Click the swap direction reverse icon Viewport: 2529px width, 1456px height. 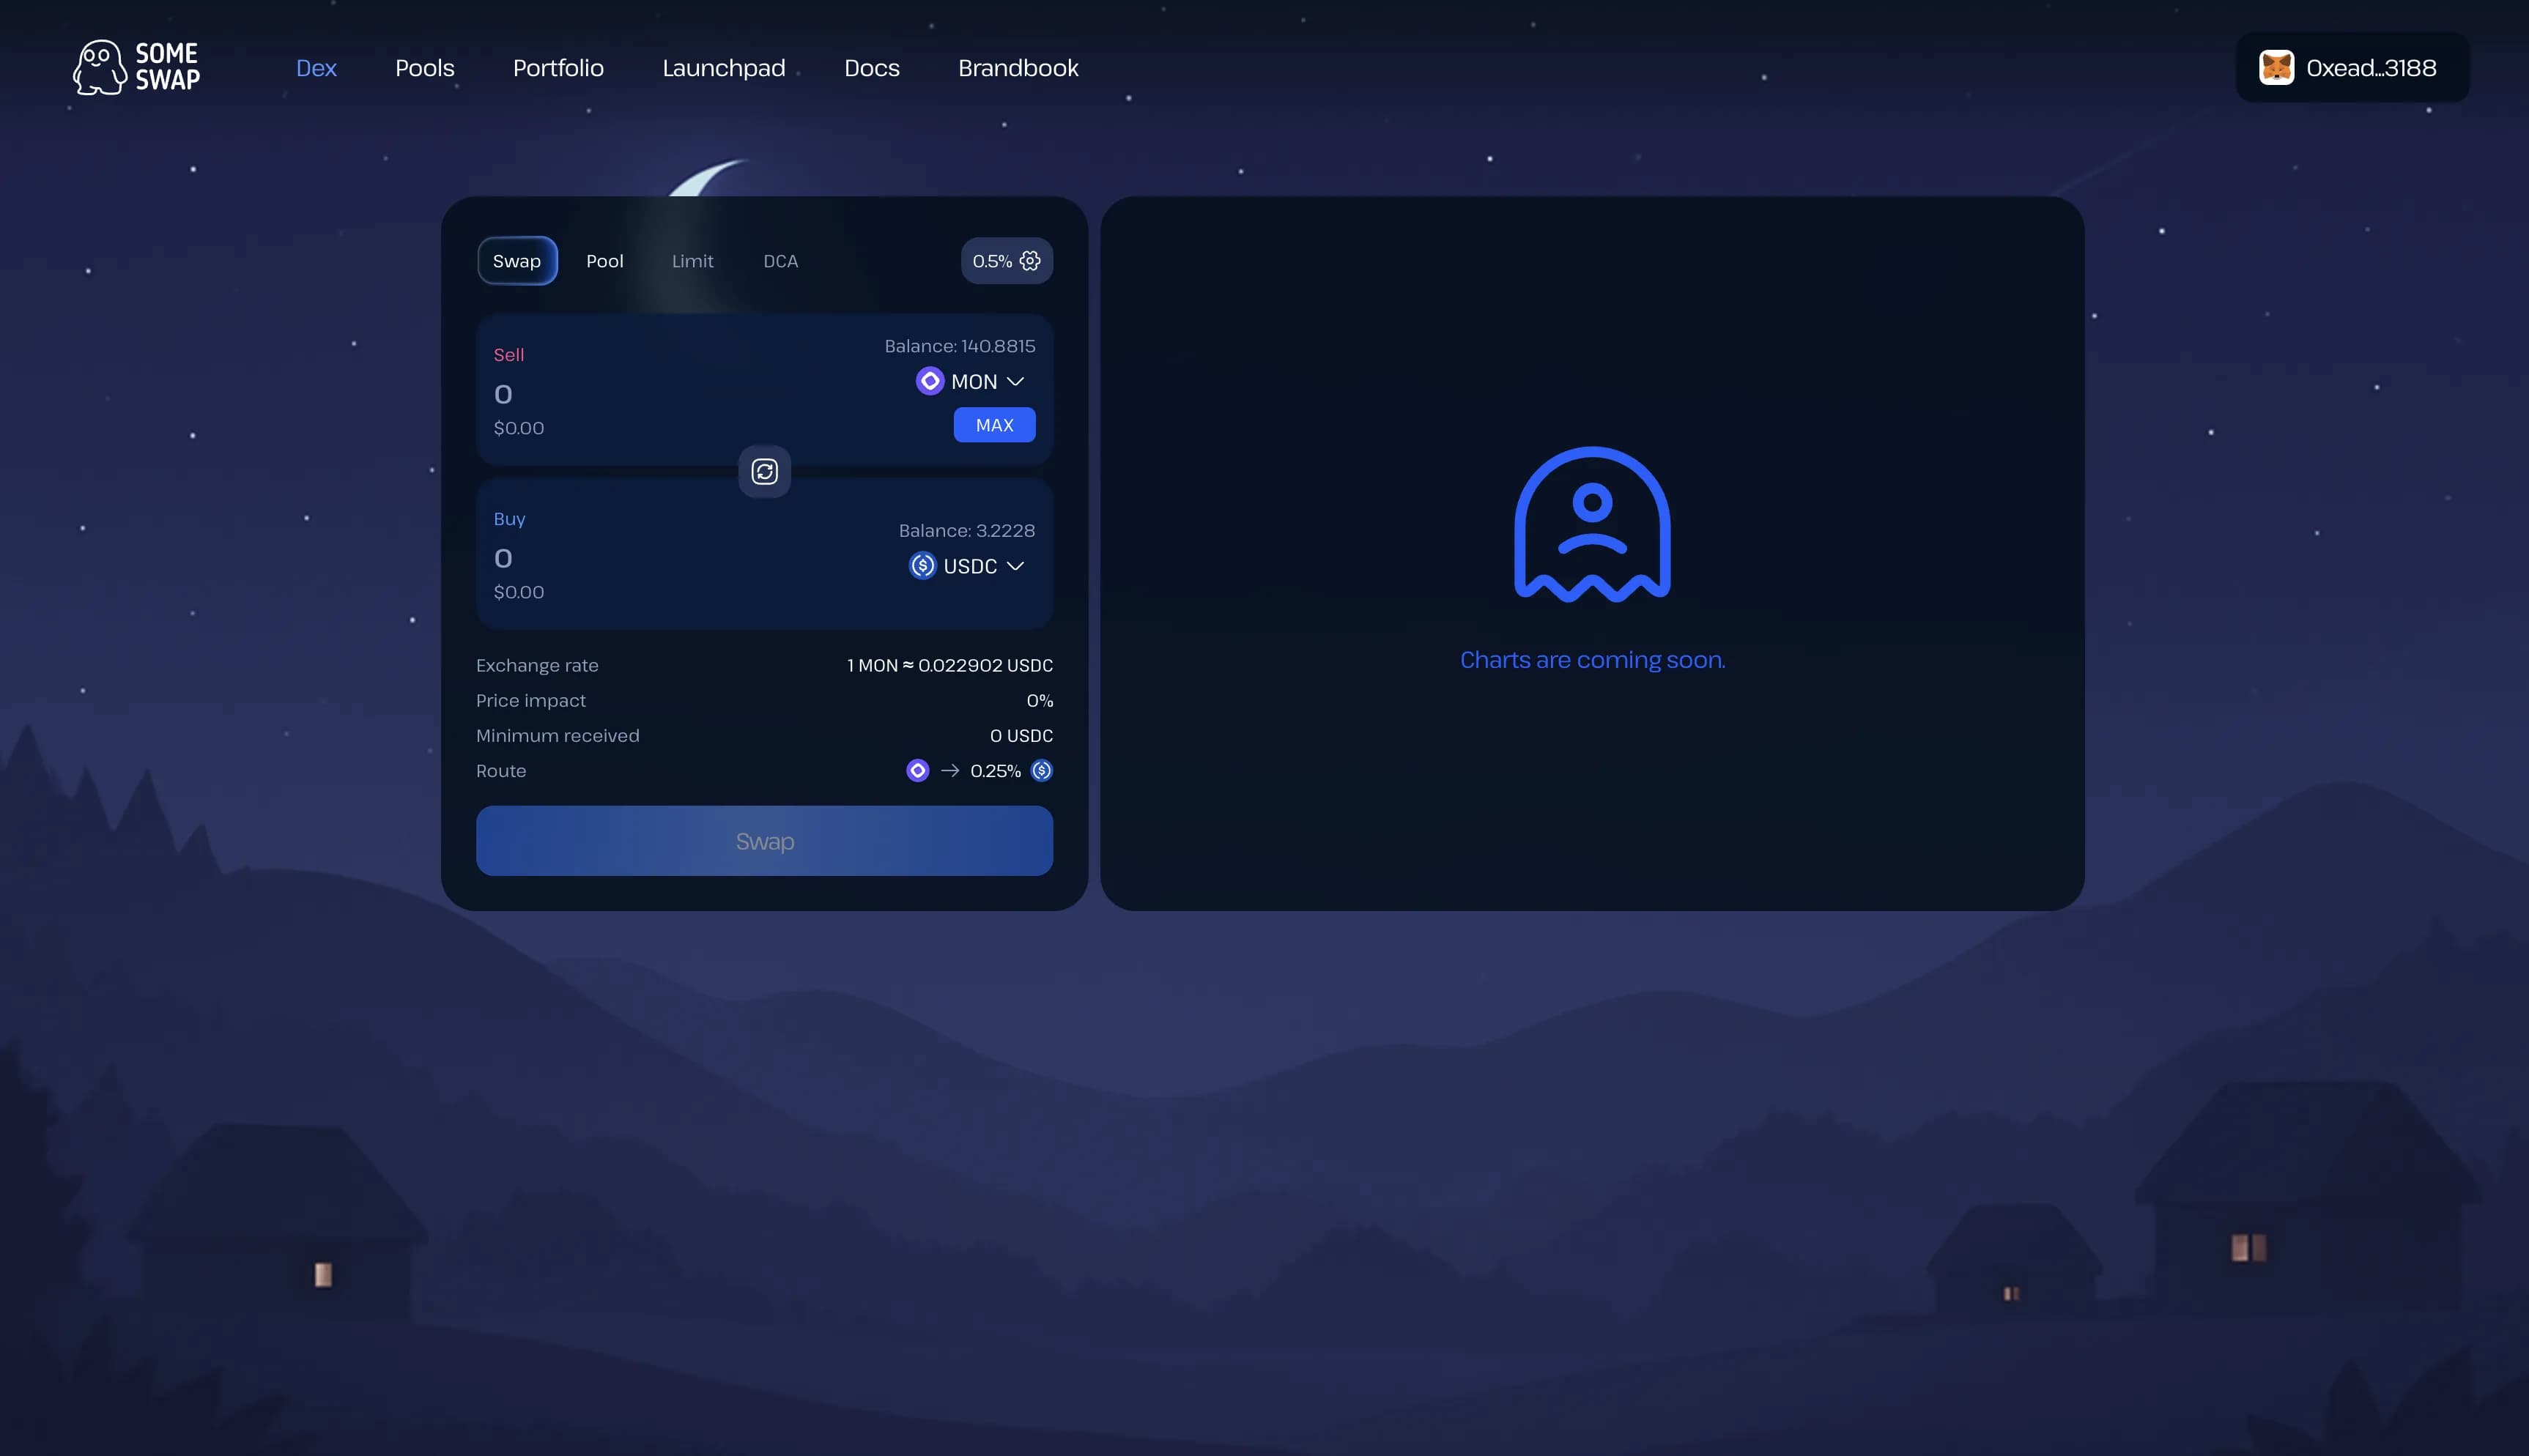coord(764,471)
